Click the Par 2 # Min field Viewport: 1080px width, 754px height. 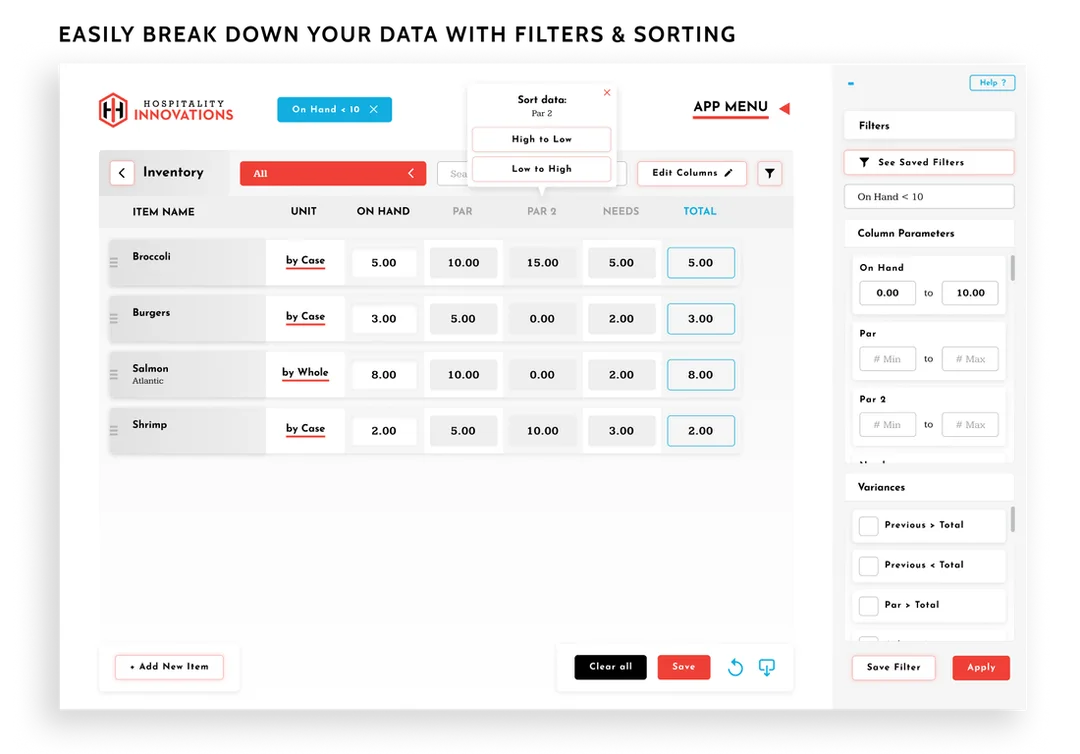[887, 425]
